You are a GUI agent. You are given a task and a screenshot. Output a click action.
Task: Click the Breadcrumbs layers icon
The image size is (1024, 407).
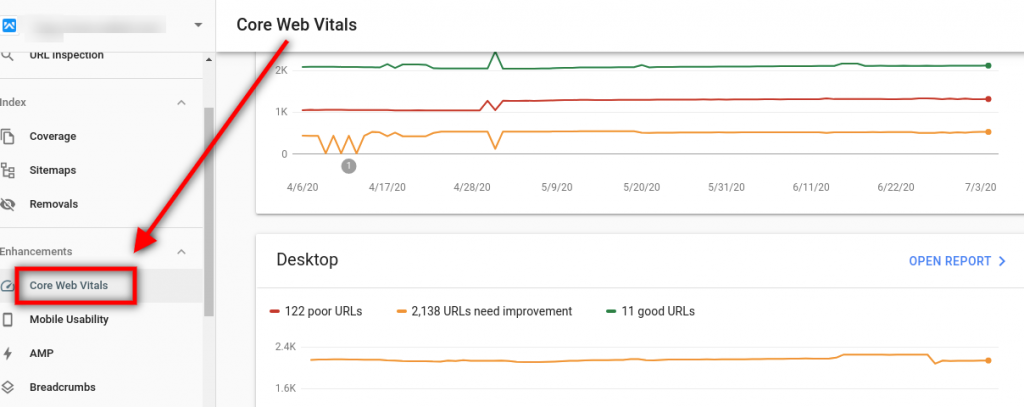8,387
